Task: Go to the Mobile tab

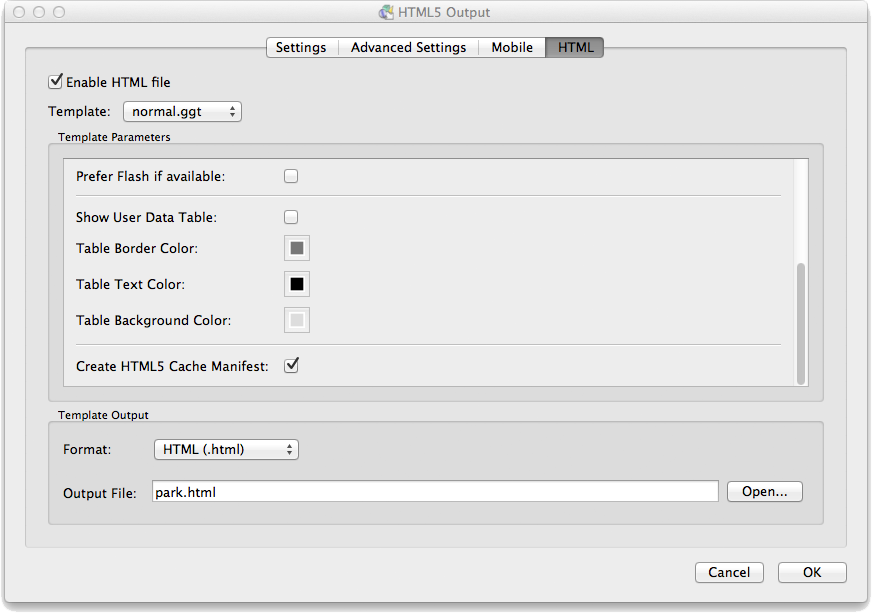Action: (x=512, y=47)
